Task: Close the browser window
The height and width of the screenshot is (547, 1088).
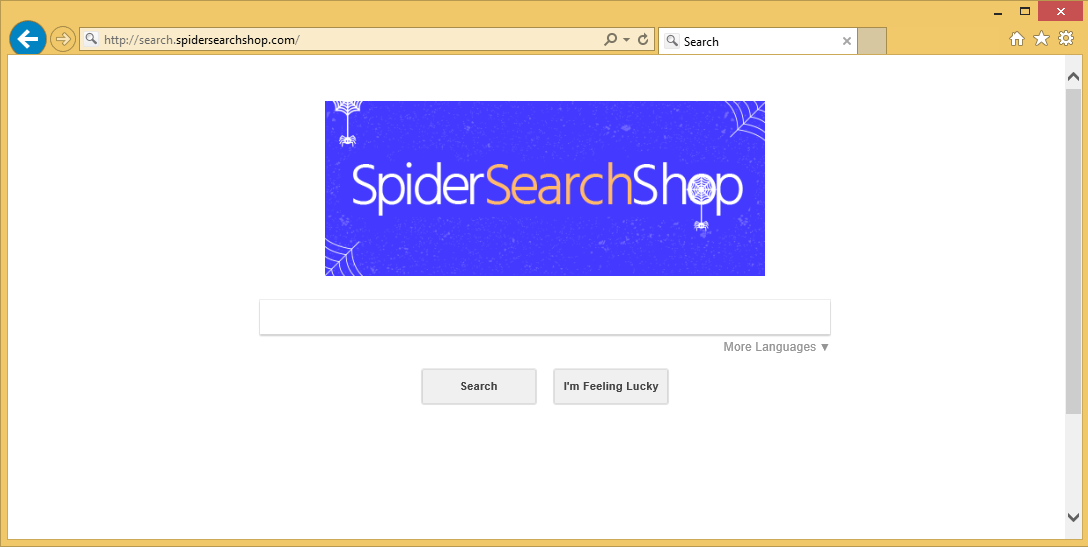Action: coord(1060,11)
